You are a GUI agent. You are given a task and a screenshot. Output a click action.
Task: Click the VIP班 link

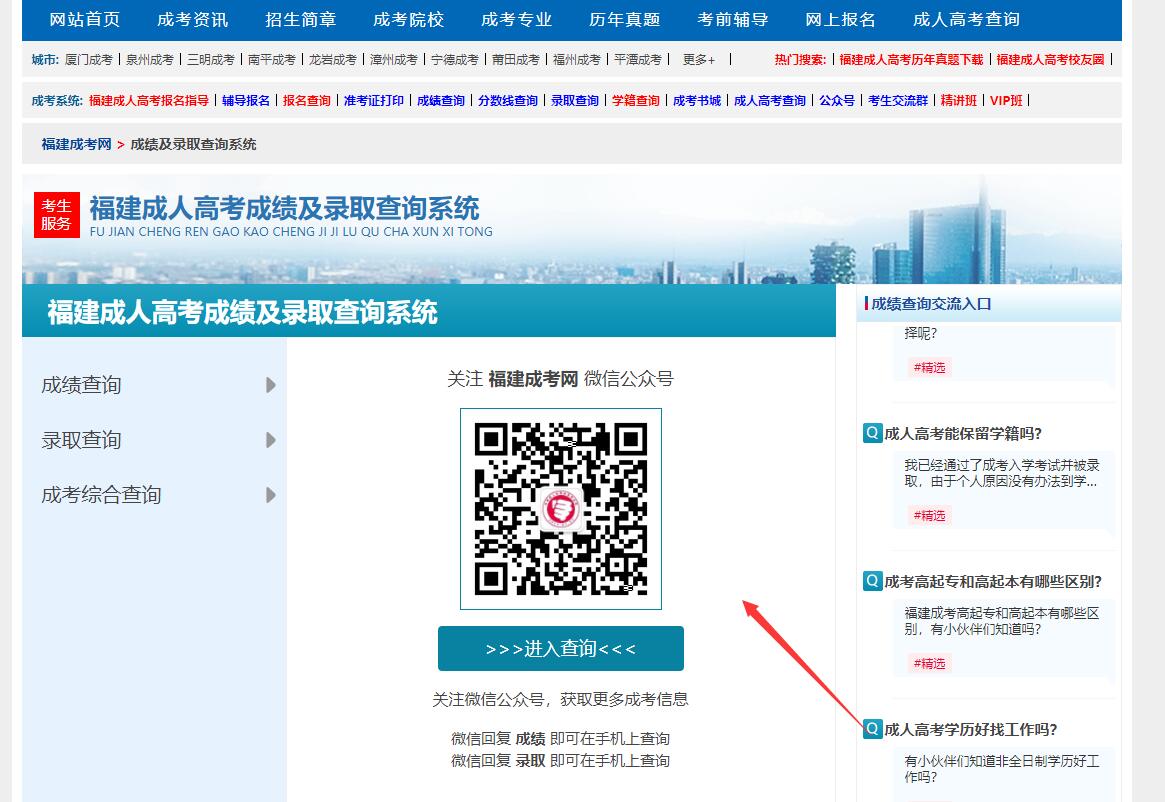click(1006, 101)
